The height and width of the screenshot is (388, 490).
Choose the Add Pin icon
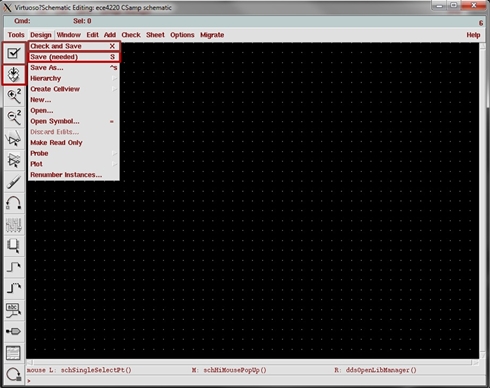point(14,331)
